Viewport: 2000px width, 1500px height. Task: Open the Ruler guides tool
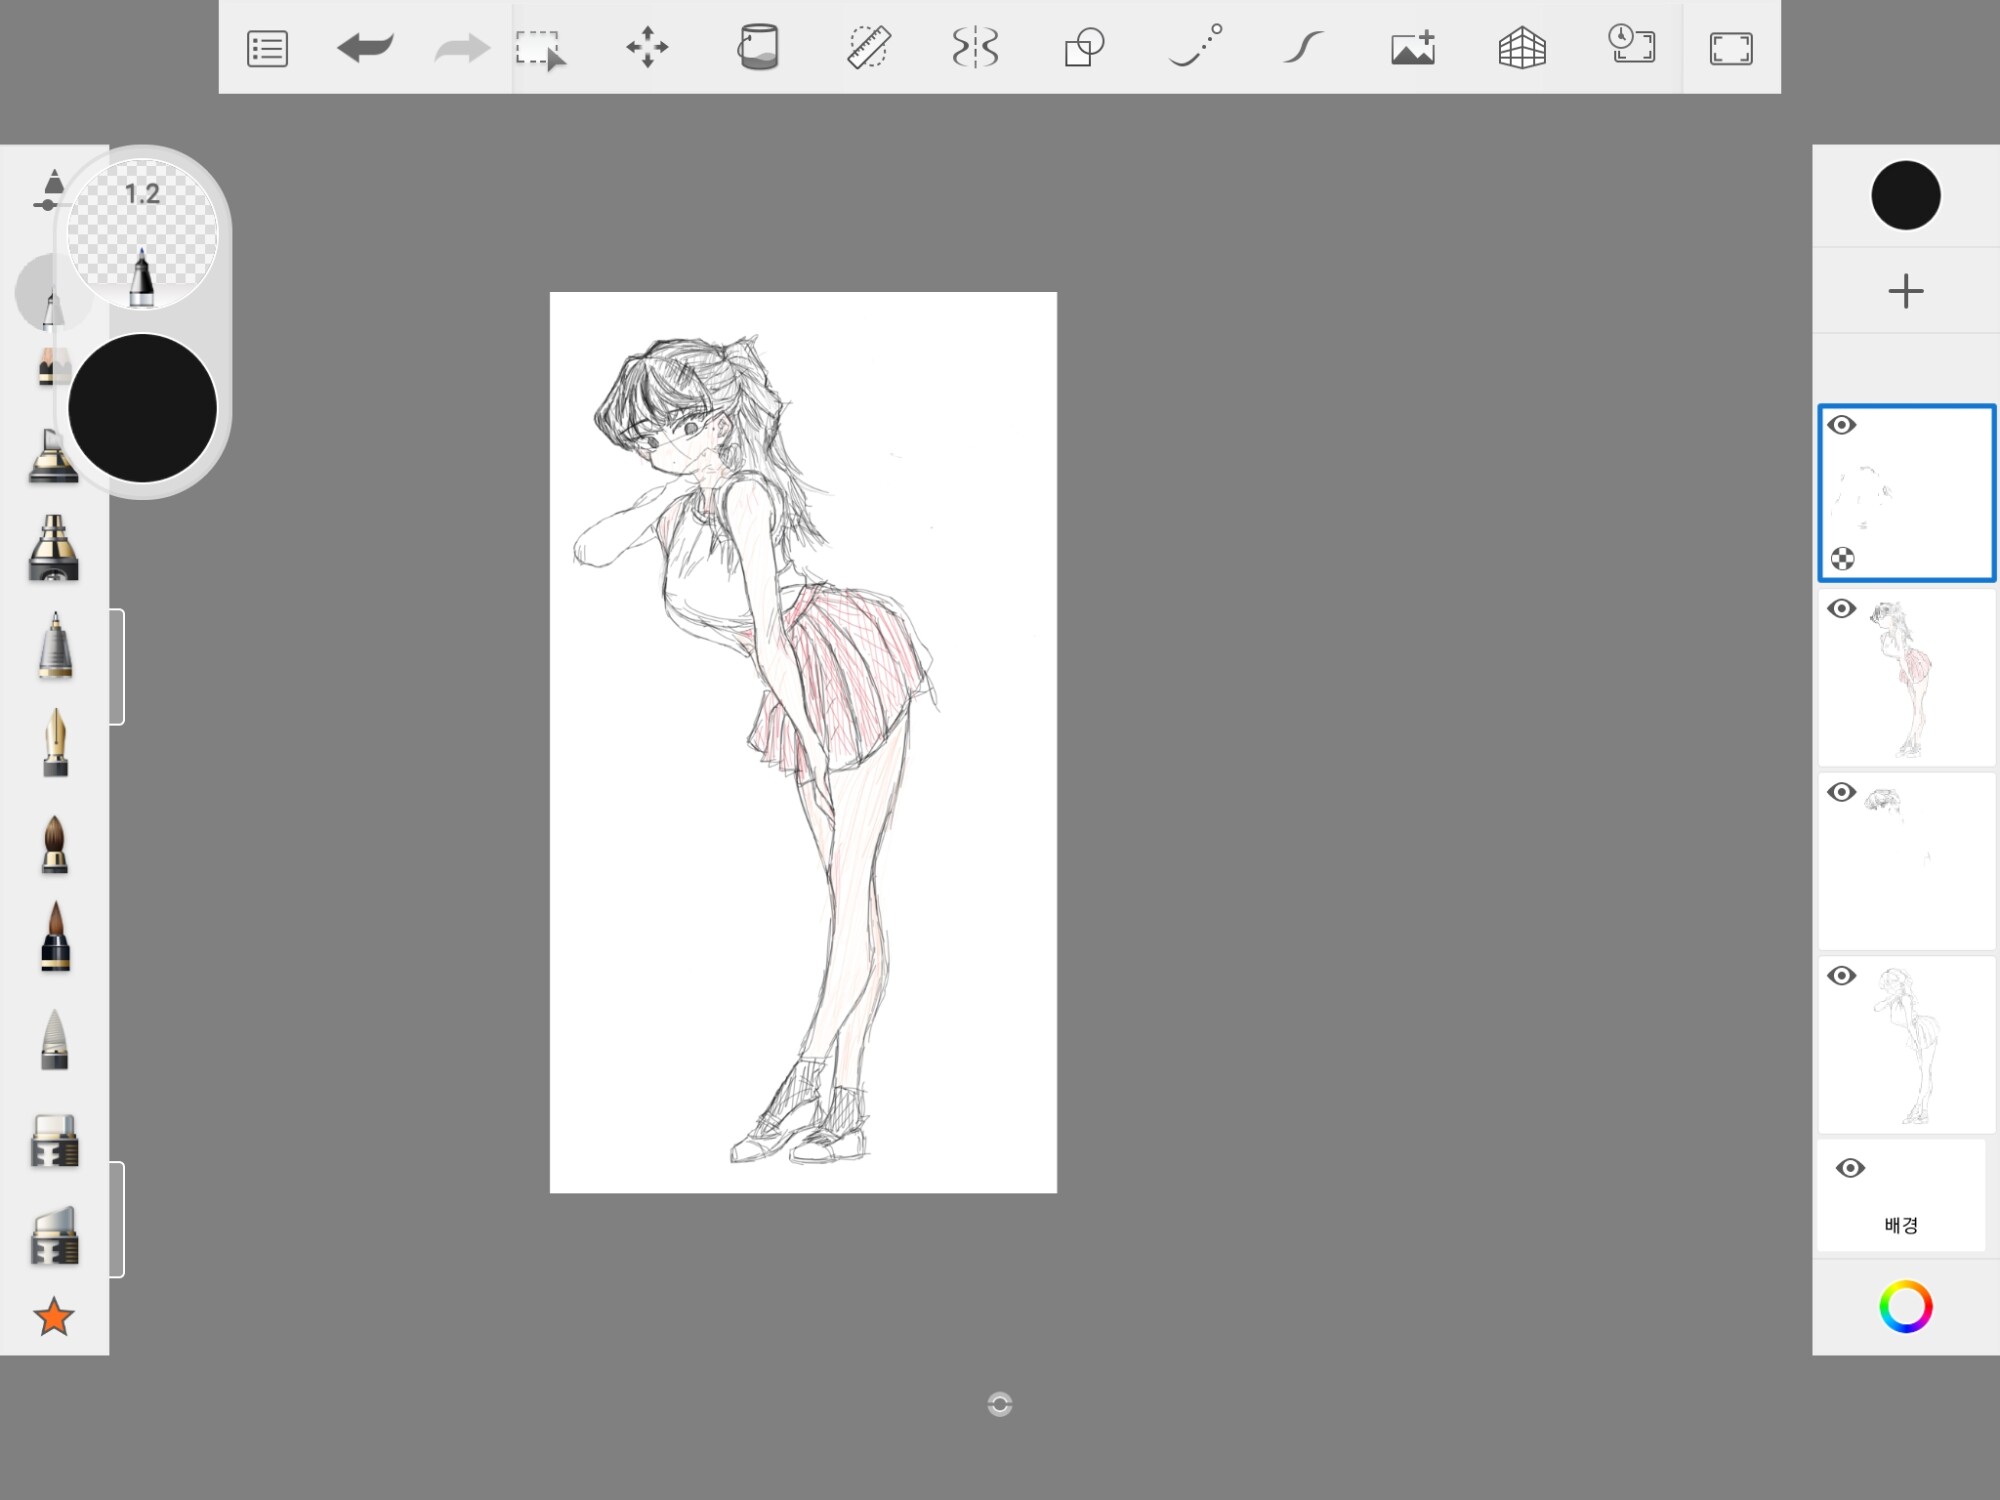coord(868,48)
